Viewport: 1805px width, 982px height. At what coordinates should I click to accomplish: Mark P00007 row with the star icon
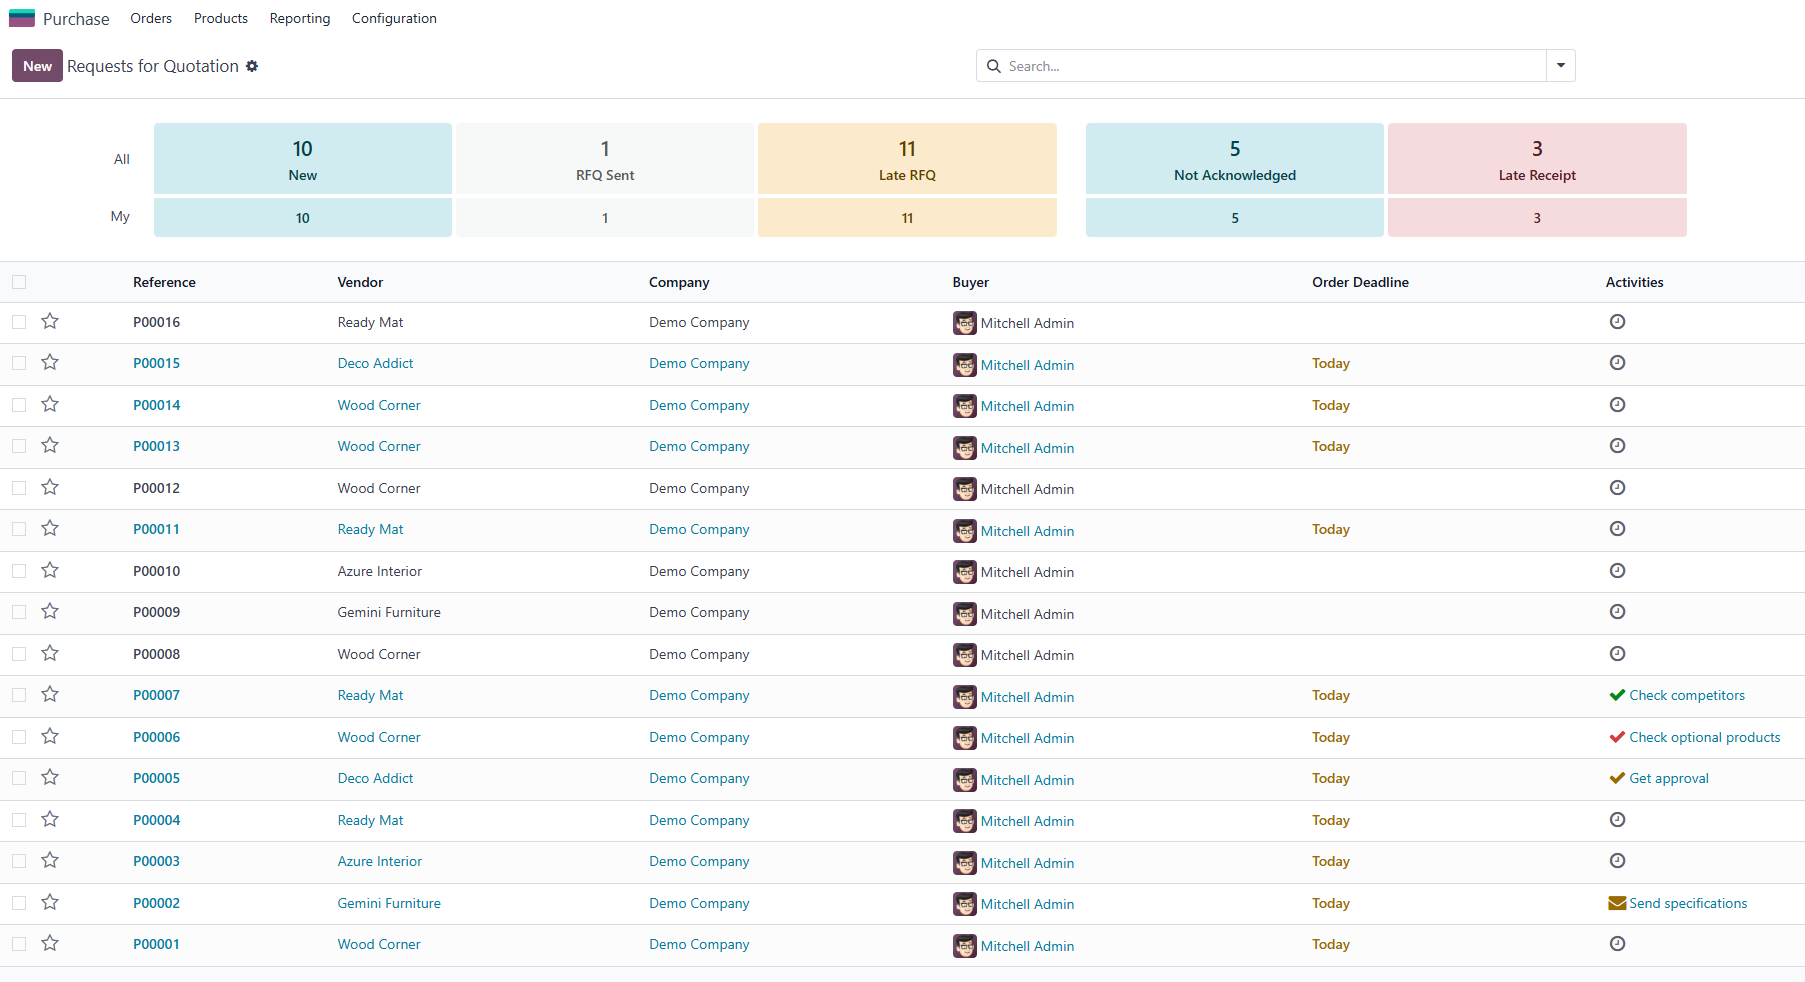[x=50, y=694]
